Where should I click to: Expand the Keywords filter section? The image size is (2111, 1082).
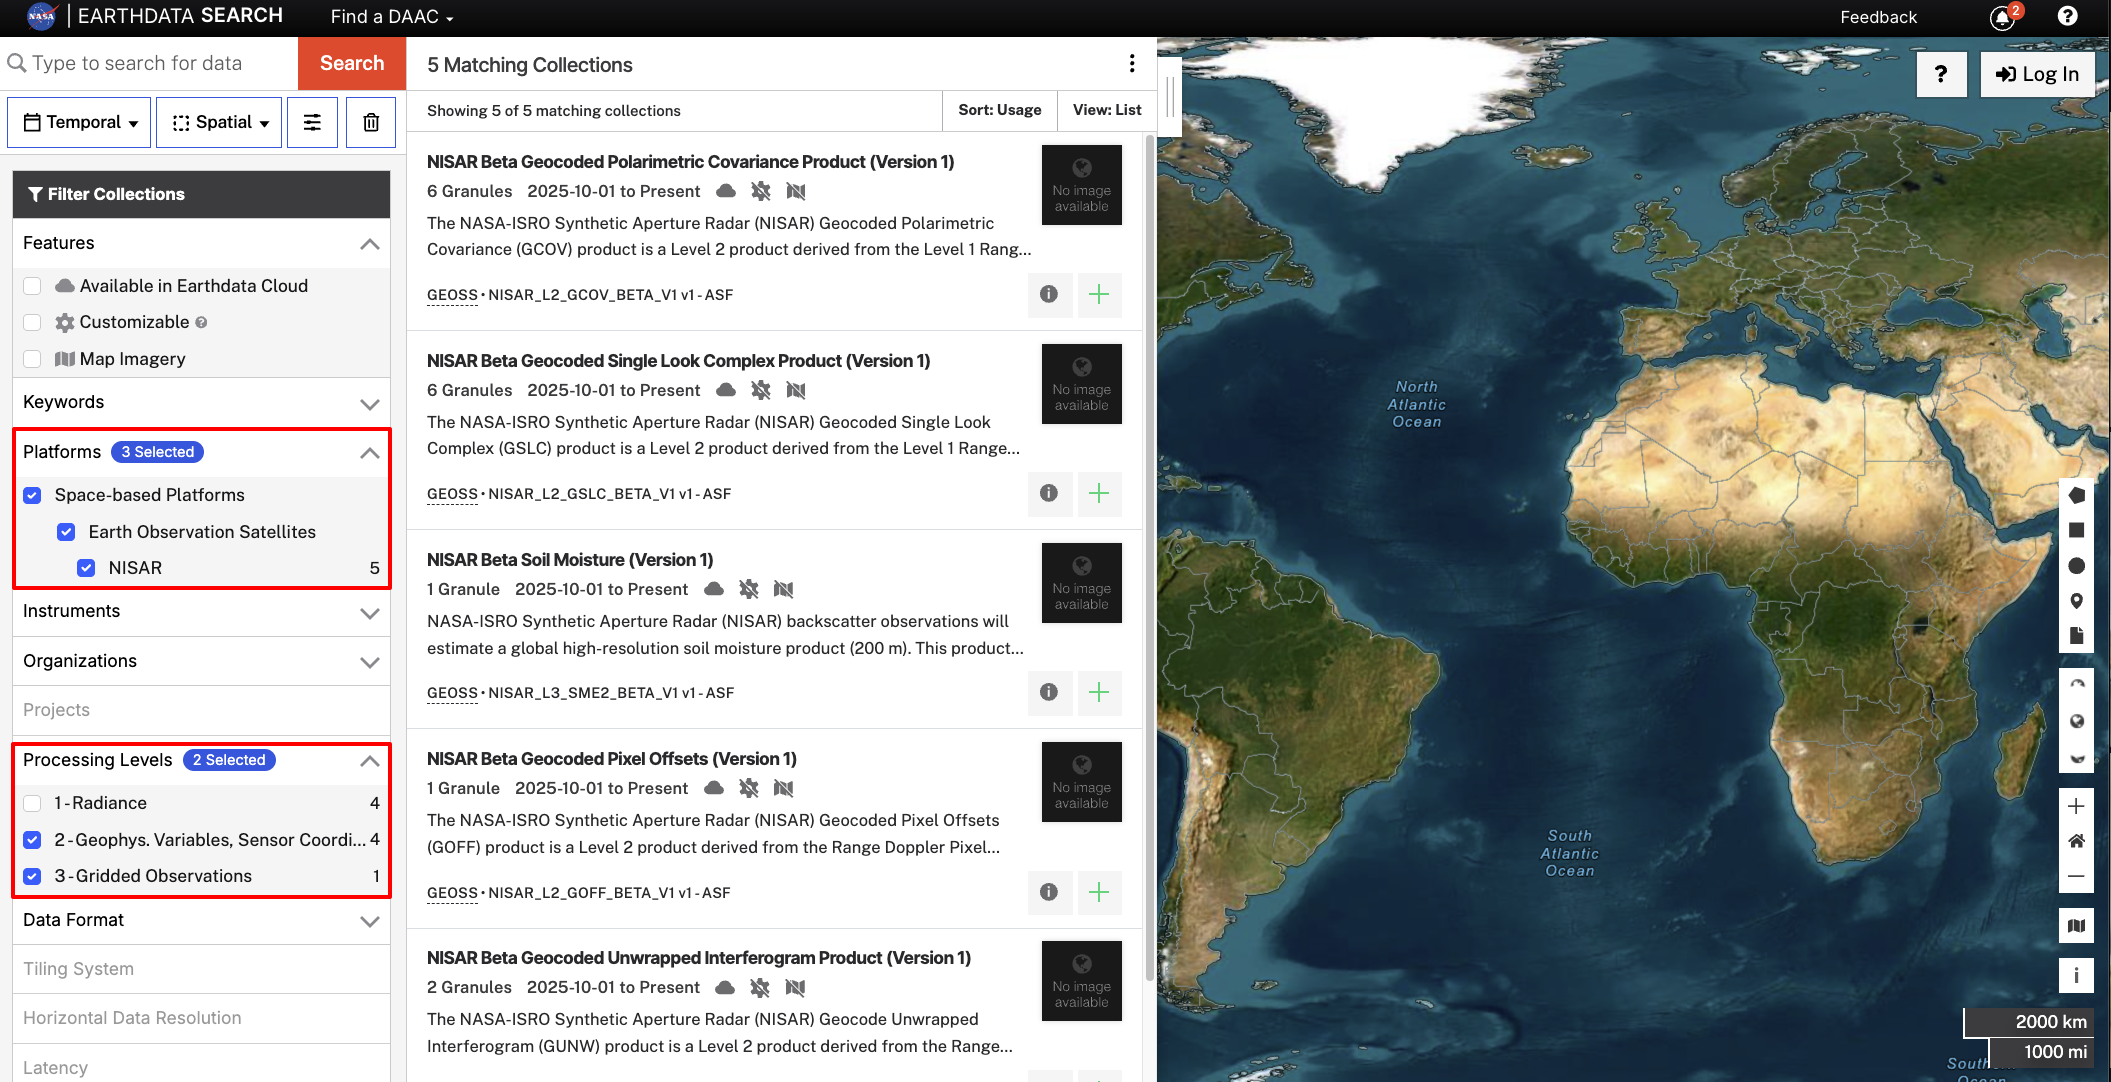[369, 403]
